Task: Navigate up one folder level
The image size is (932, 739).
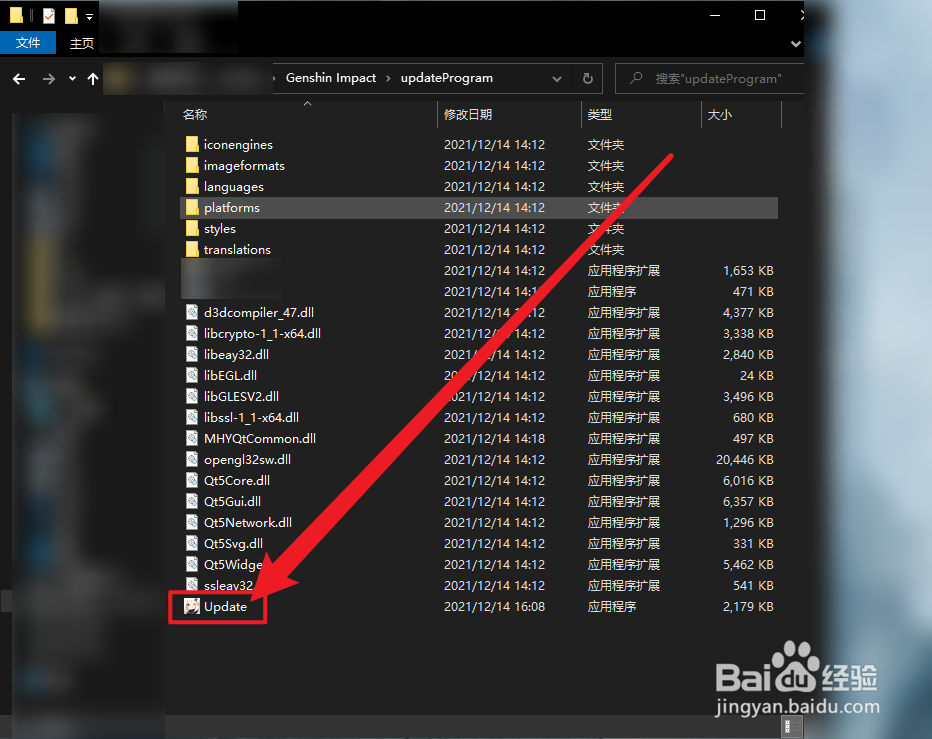Action: point(93,78)
